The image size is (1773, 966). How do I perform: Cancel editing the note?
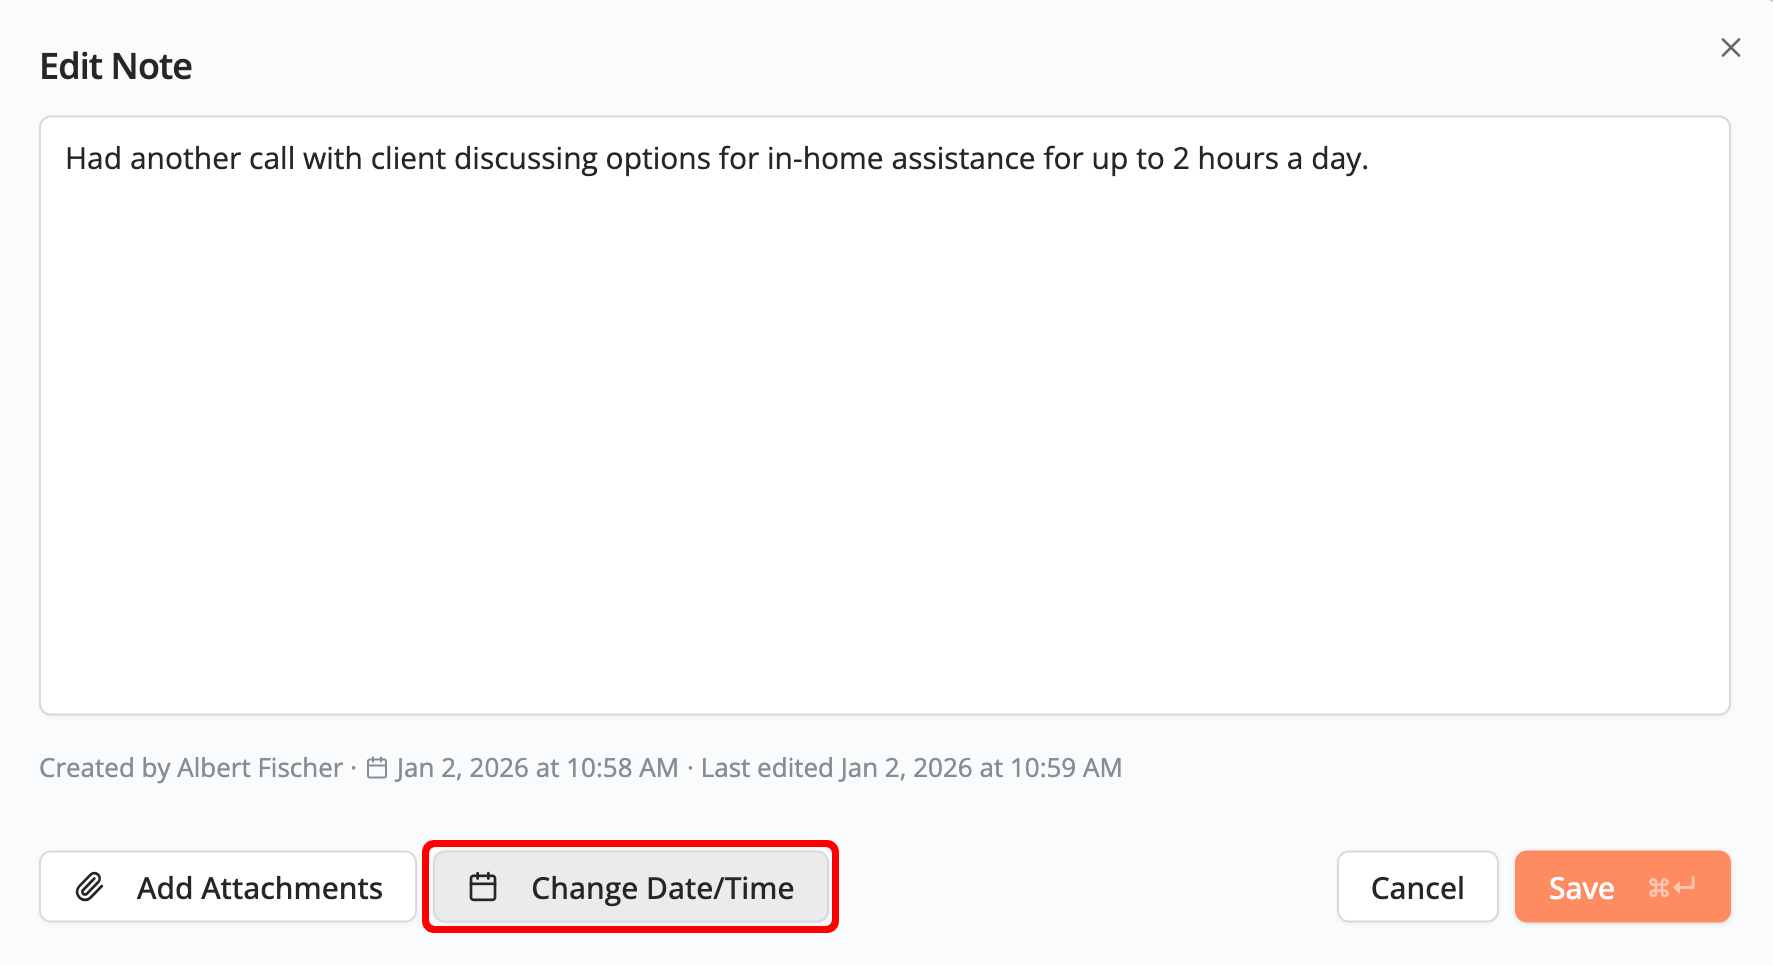(1417, 886)
